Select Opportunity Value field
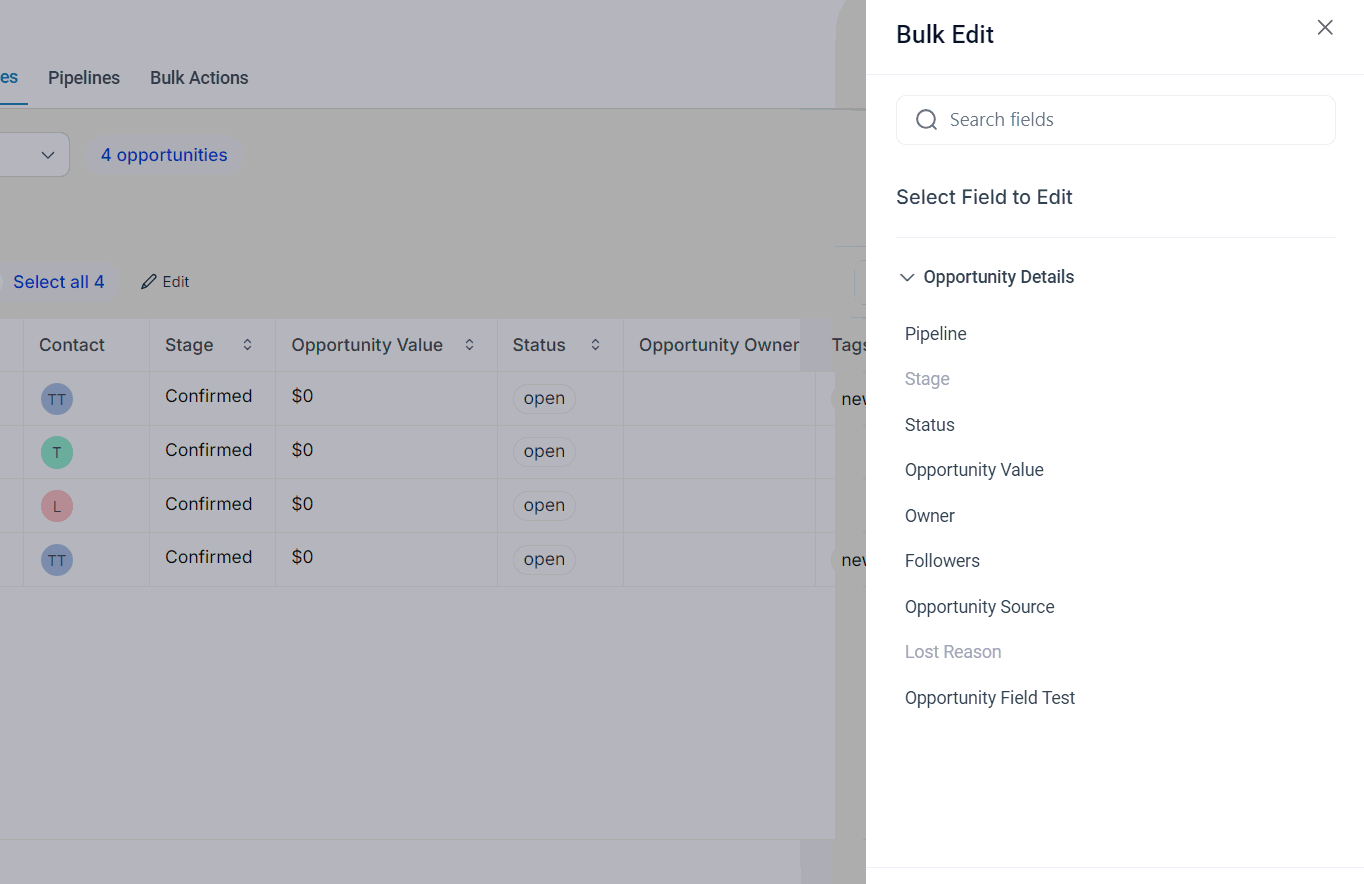This screenshot has height=884, width=1364. 974,470
